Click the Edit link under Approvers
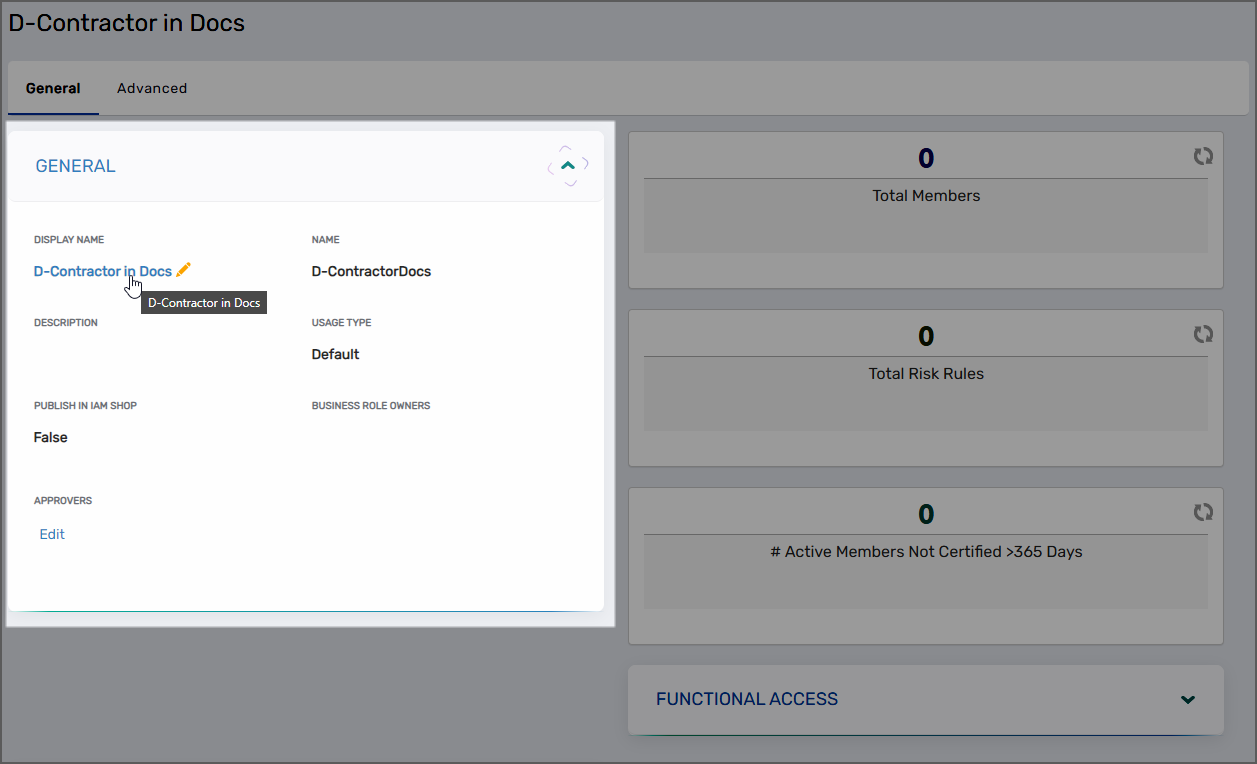The image size is (1257, 764). [52, 534]
